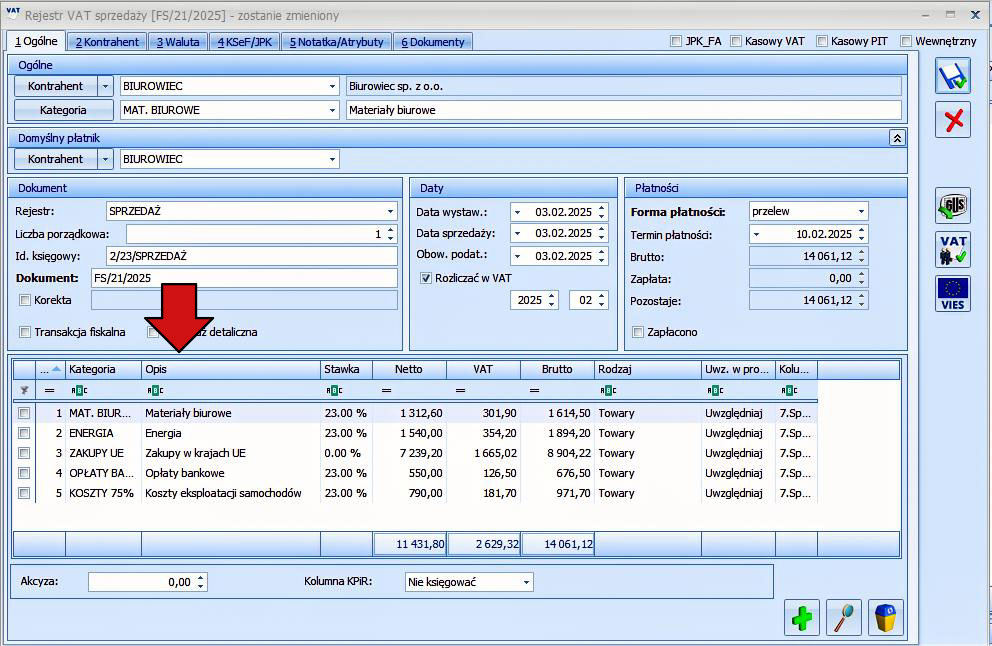Click the Materiały biurowe row description
This screenshot has height=646, width=992.
[x=188, y=413]
